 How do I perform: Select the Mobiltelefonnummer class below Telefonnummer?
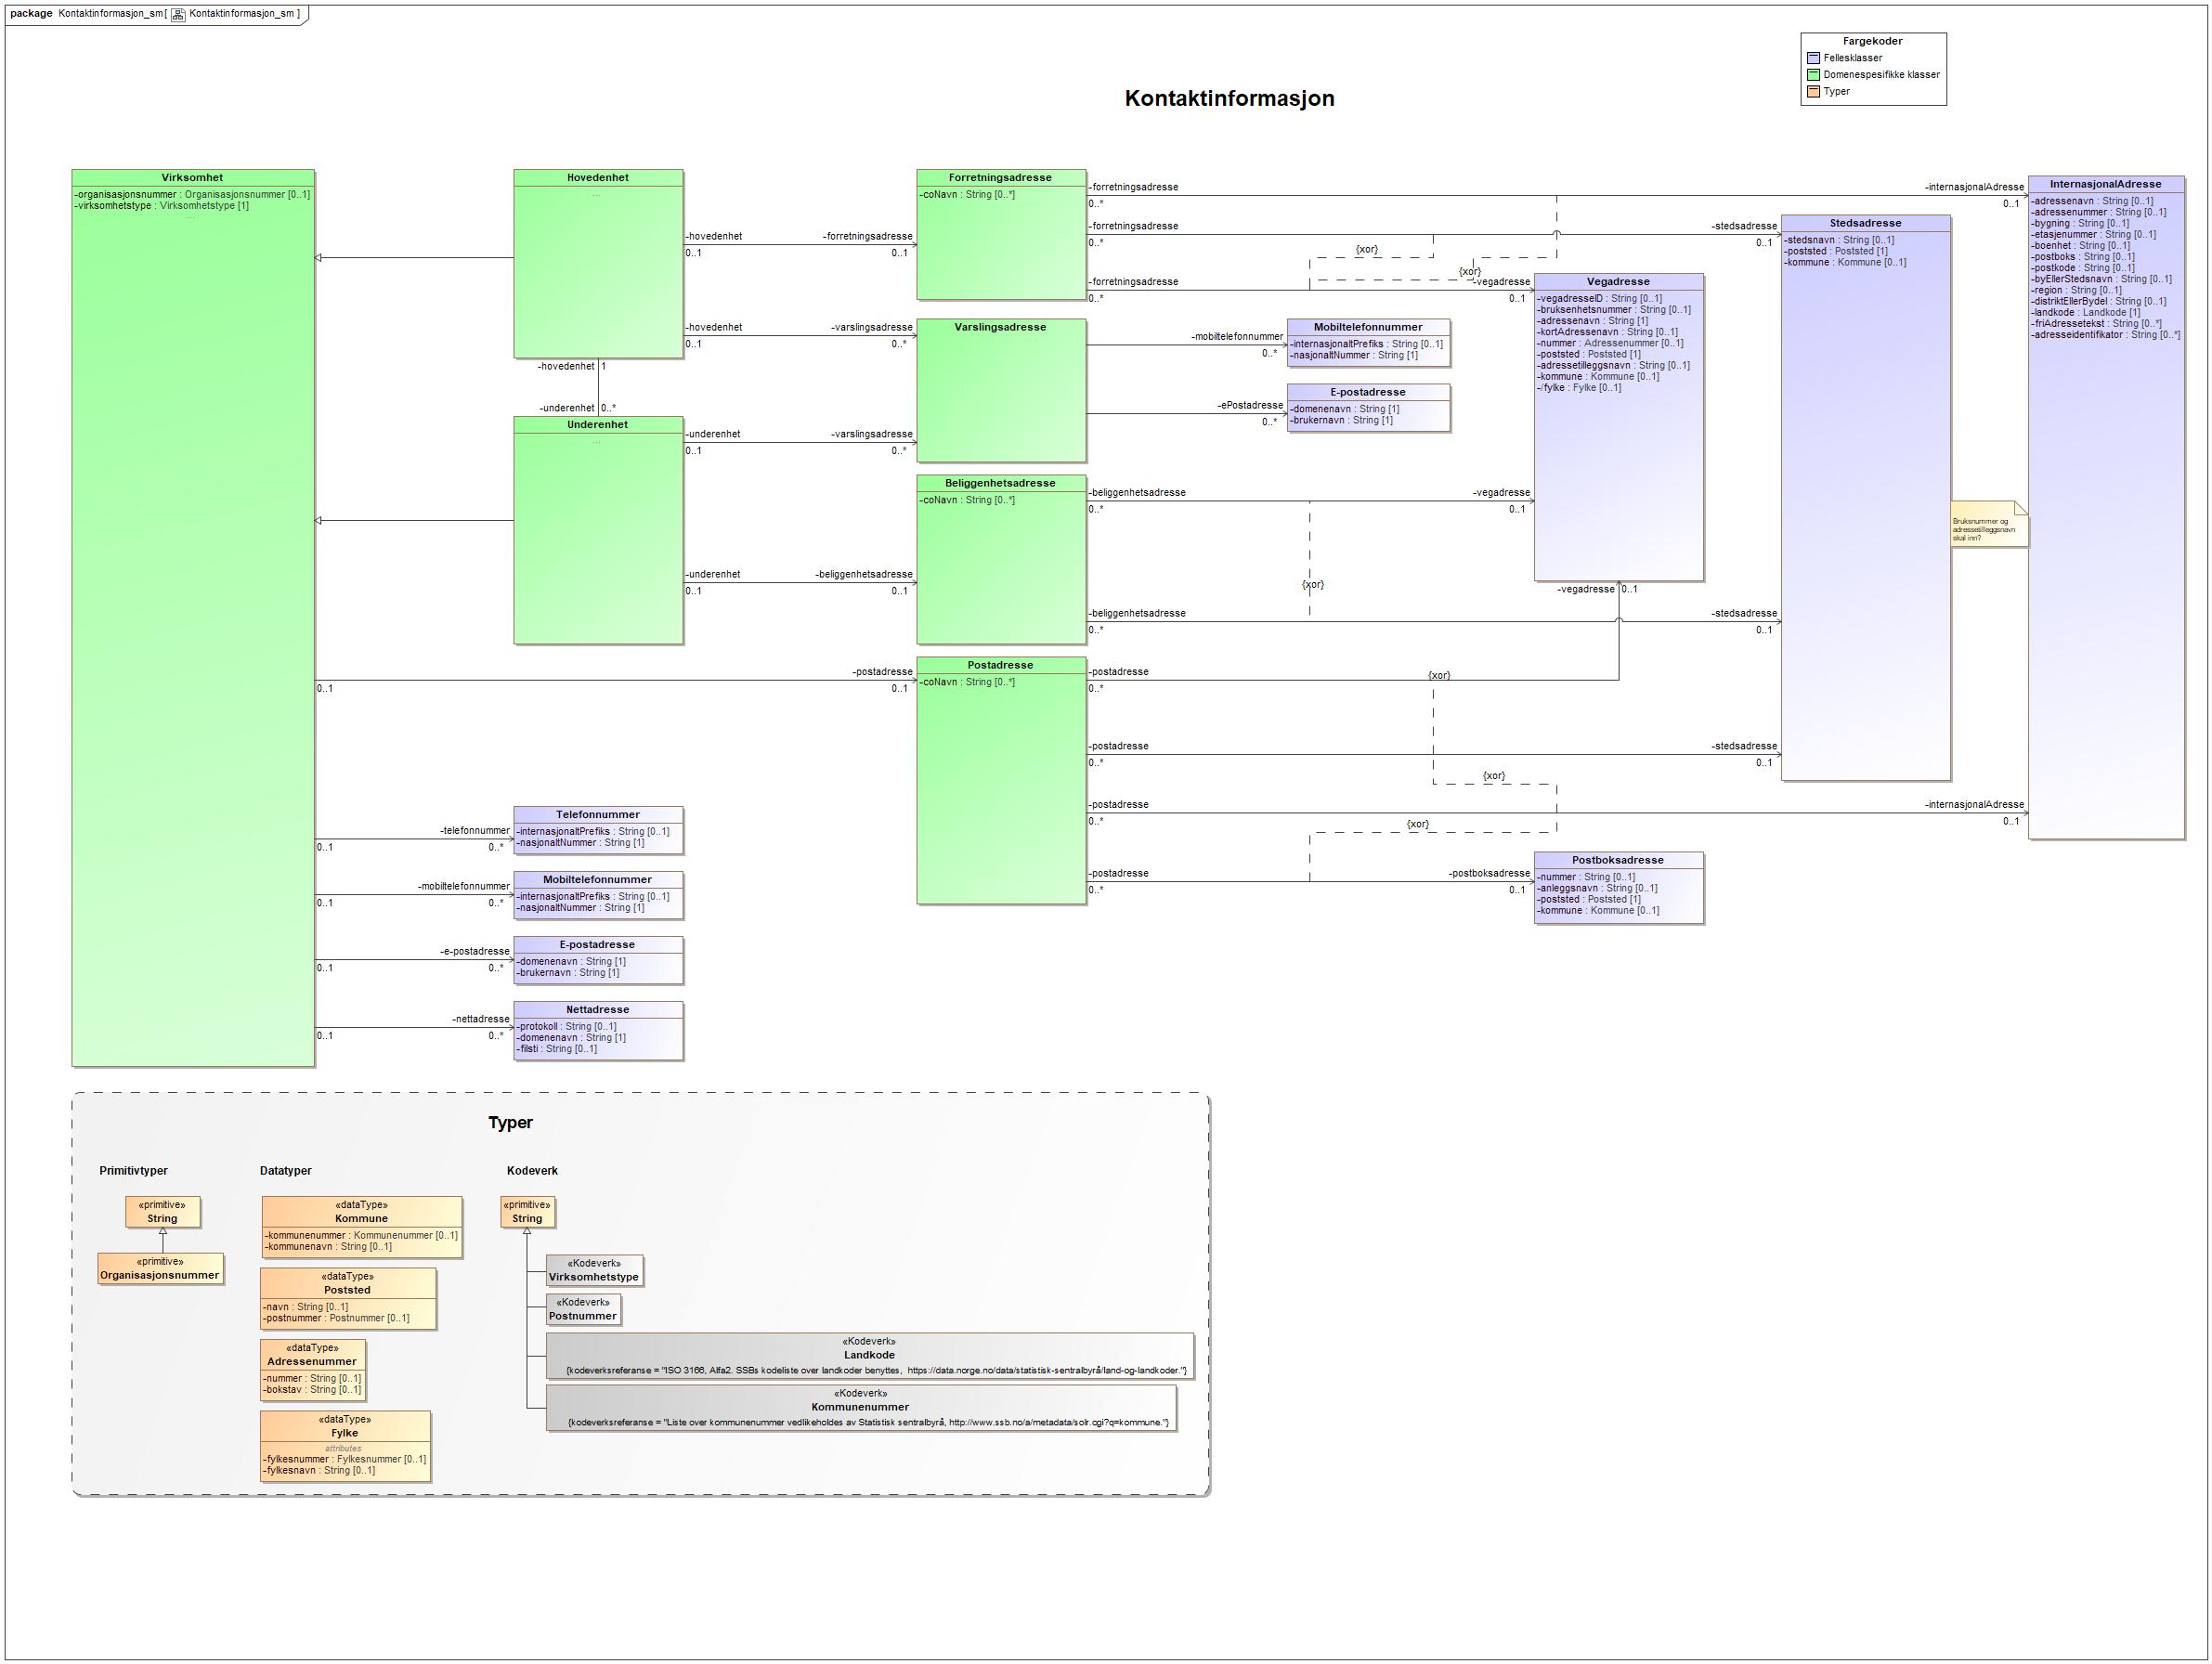pyautogui.click(x=598, y=895)
